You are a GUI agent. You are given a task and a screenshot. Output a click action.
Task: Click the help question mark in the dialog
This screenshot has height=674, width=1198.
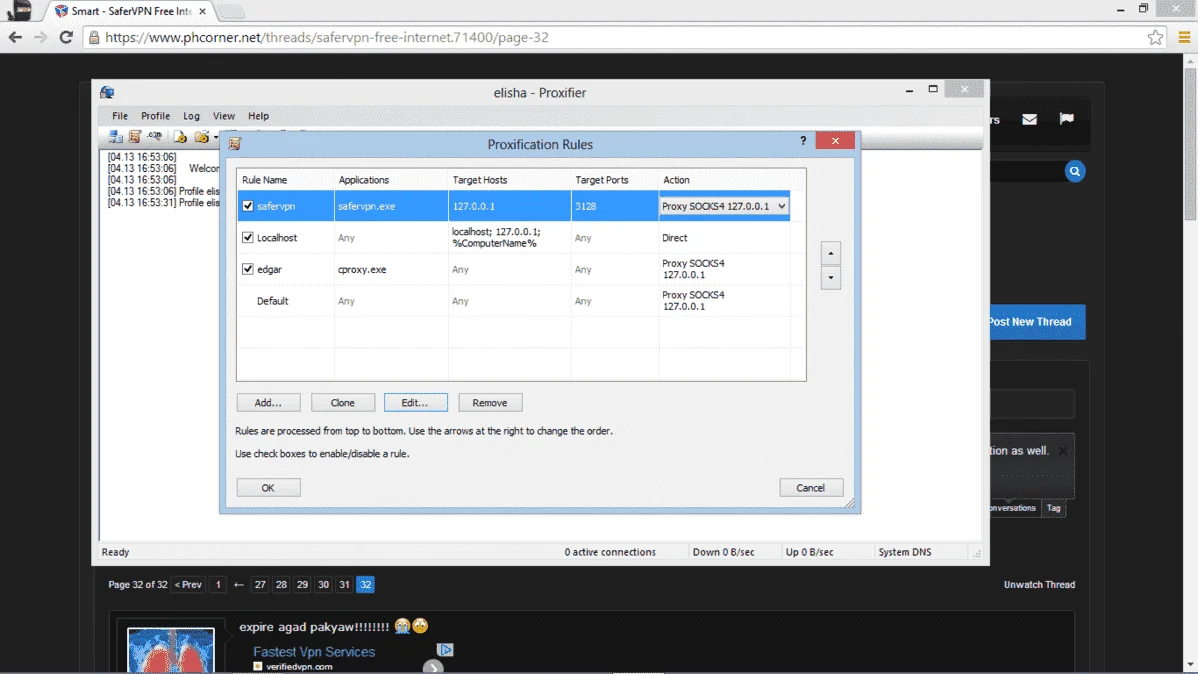tap(803, 141)
